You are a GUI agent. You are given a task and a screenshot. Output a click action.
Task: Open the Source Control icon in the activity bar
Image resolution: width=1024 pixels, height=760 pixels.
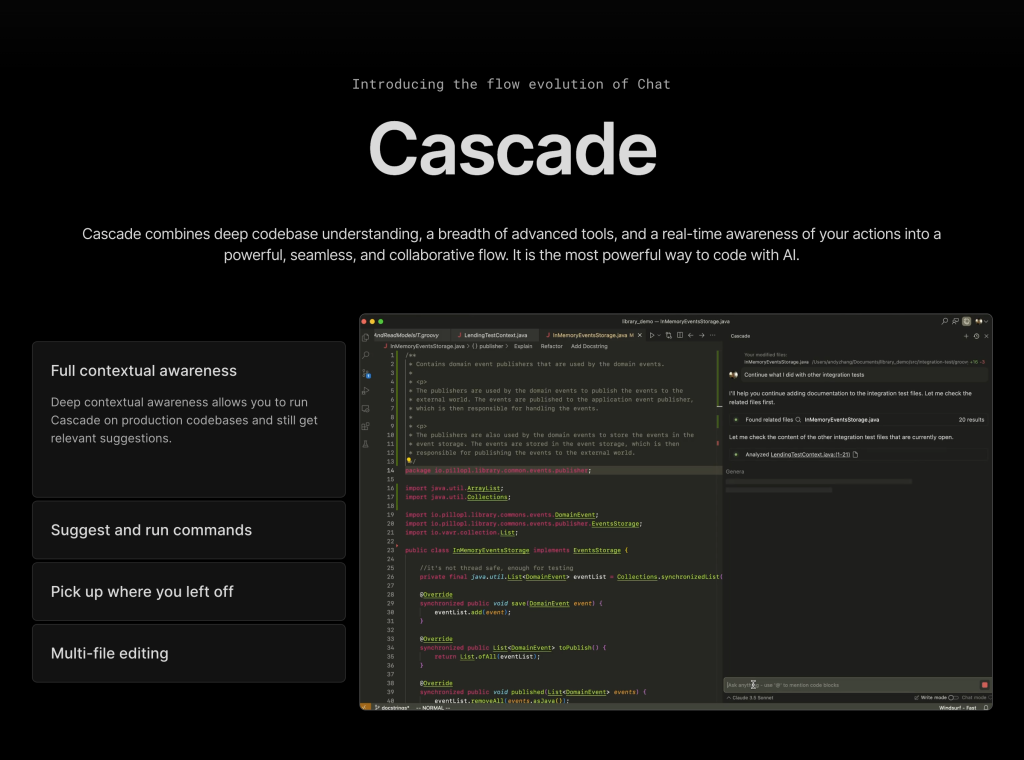366,373
